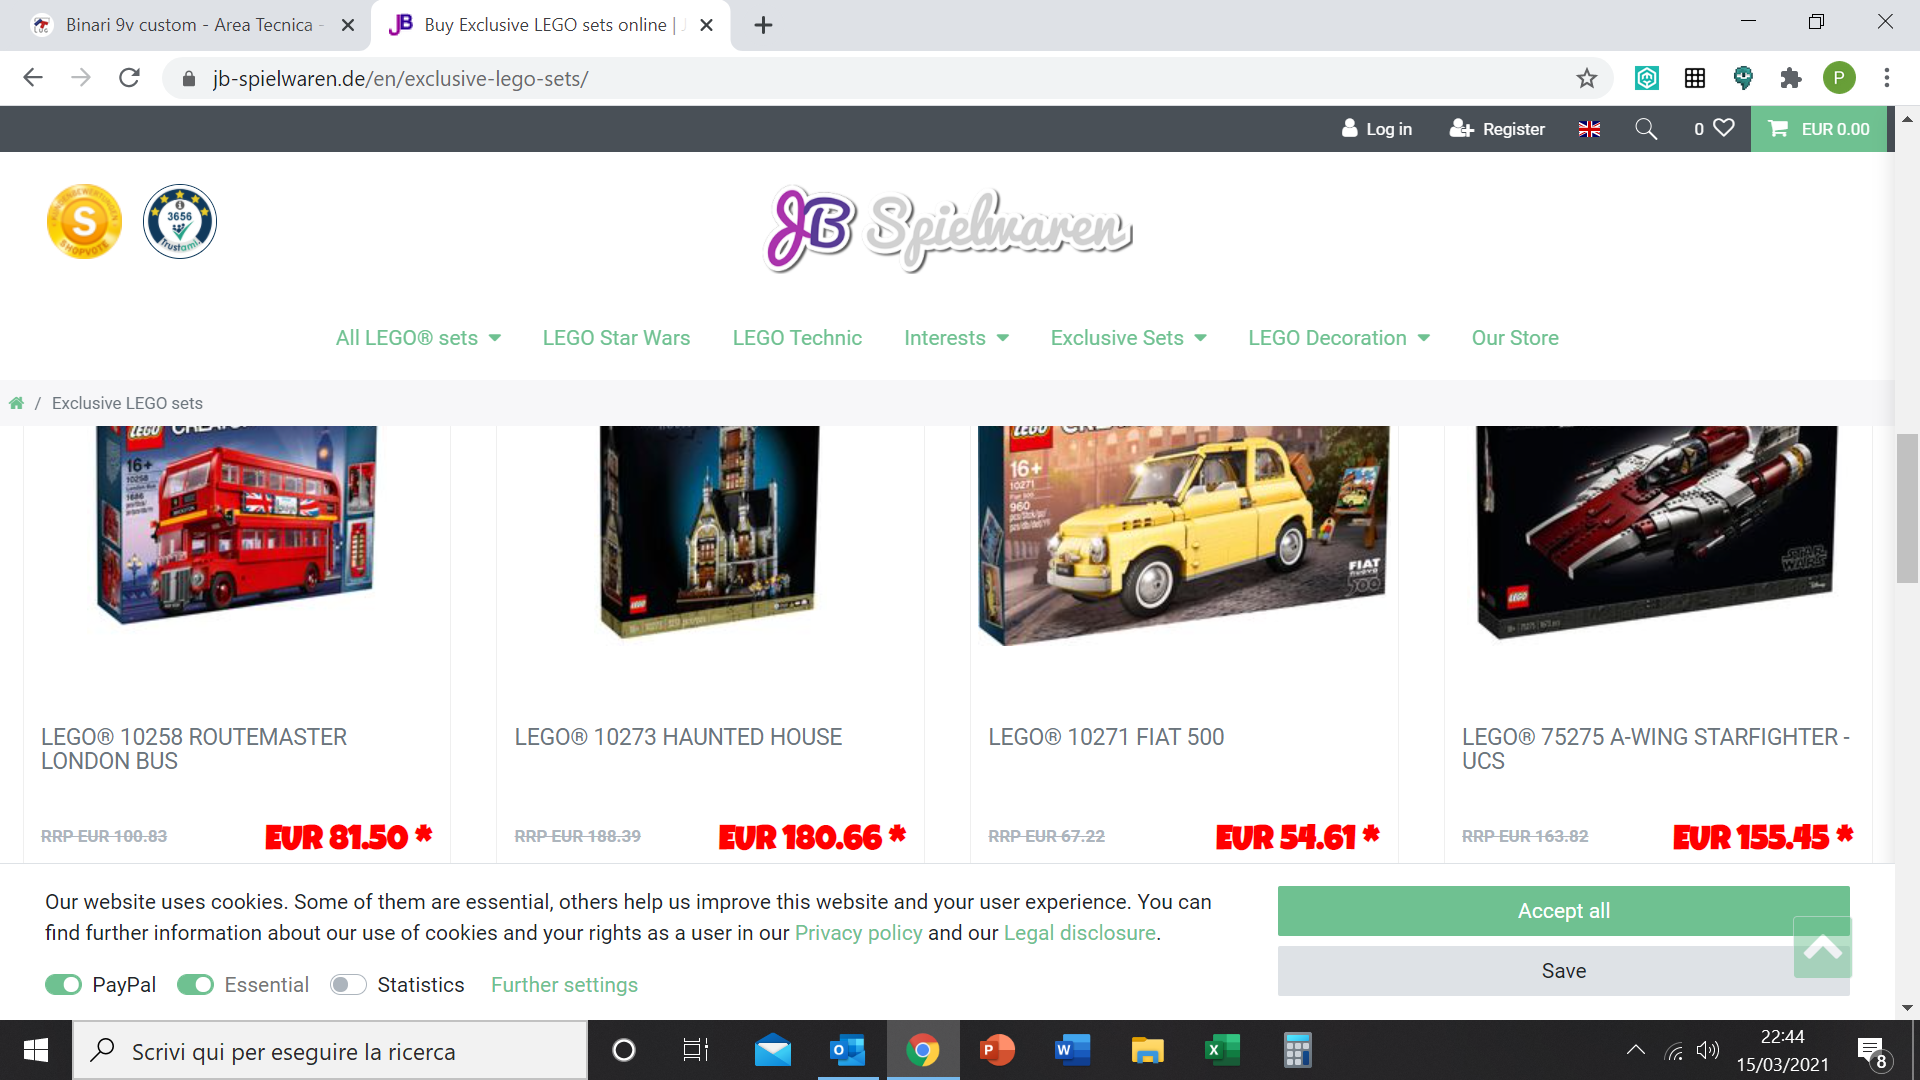Accept all cookies

pos(1564,911)
